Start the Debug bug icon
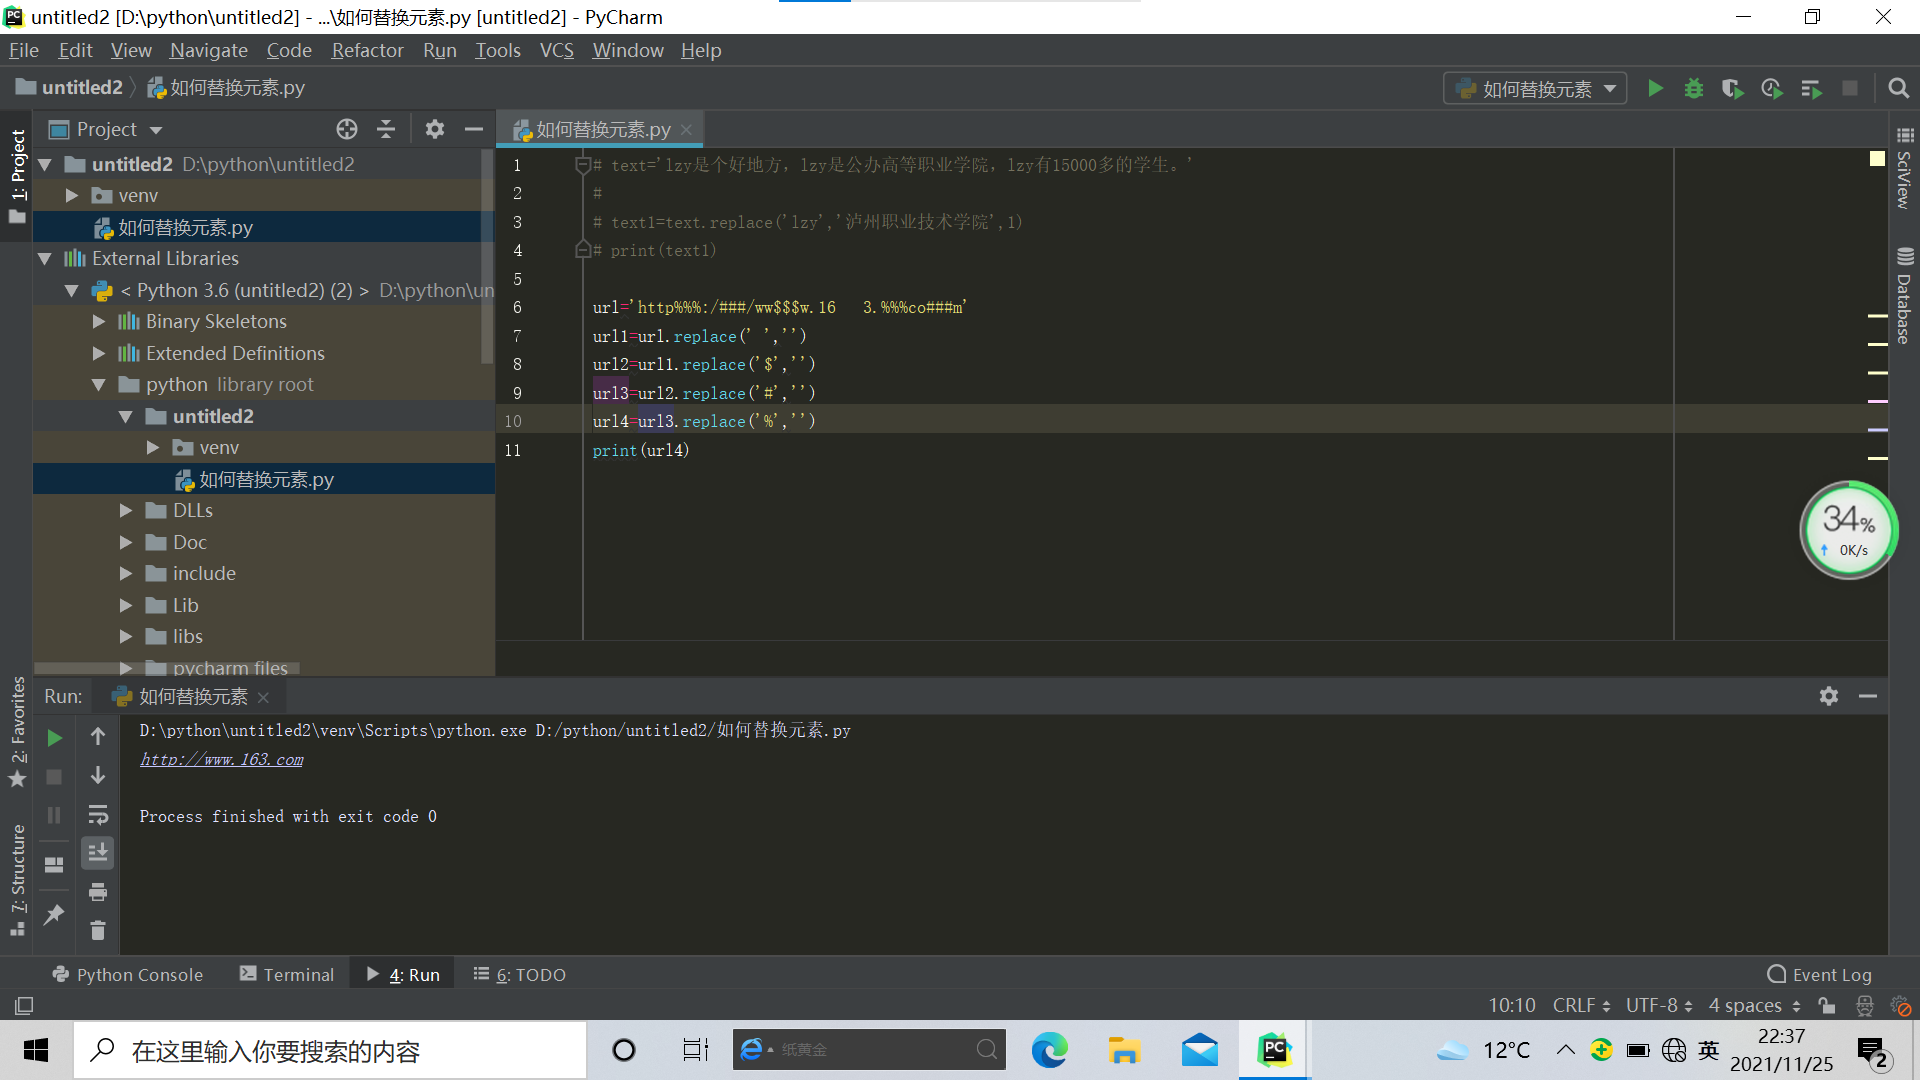 pos(1693,89)
